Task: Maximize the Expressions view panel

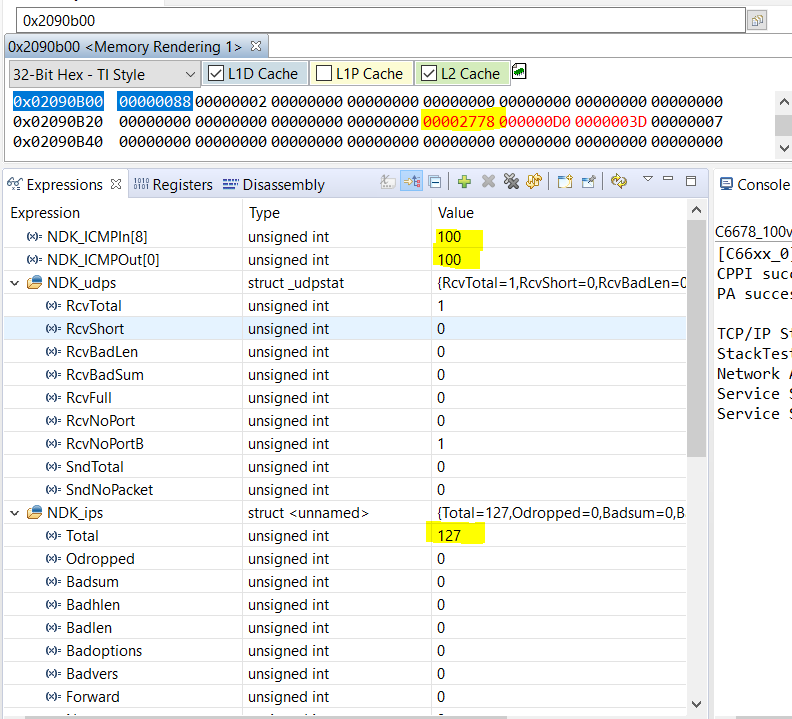Action: tap(691, 181)
